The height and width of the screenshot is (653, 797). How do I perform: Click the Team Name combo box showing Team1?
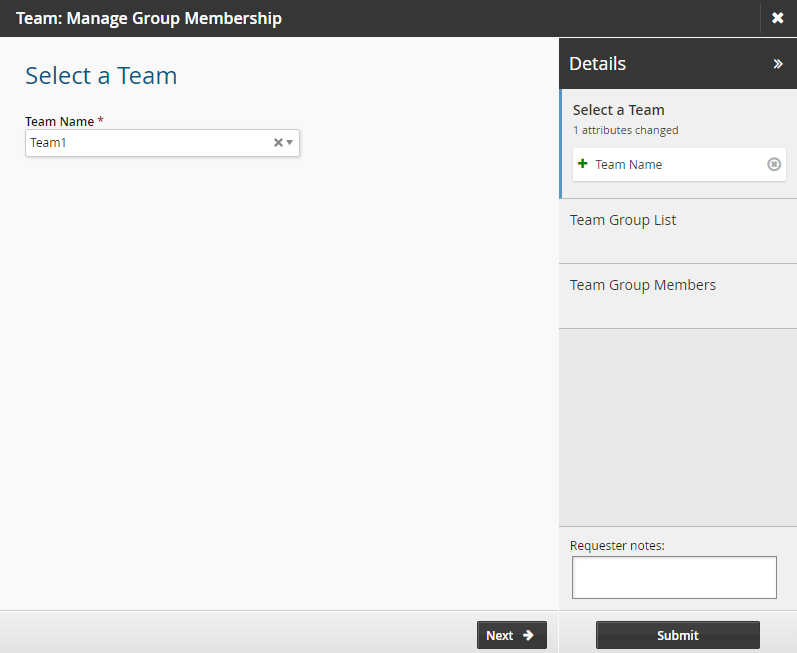click(150, 143)
